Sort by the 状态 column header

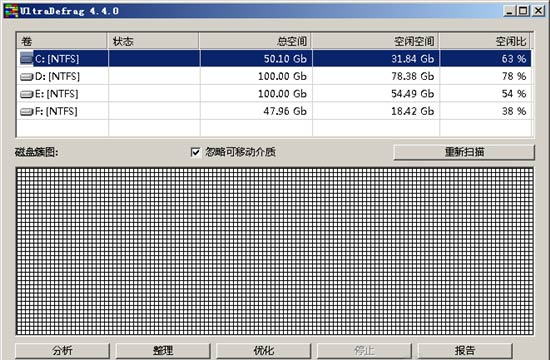(x=153, y=41)
